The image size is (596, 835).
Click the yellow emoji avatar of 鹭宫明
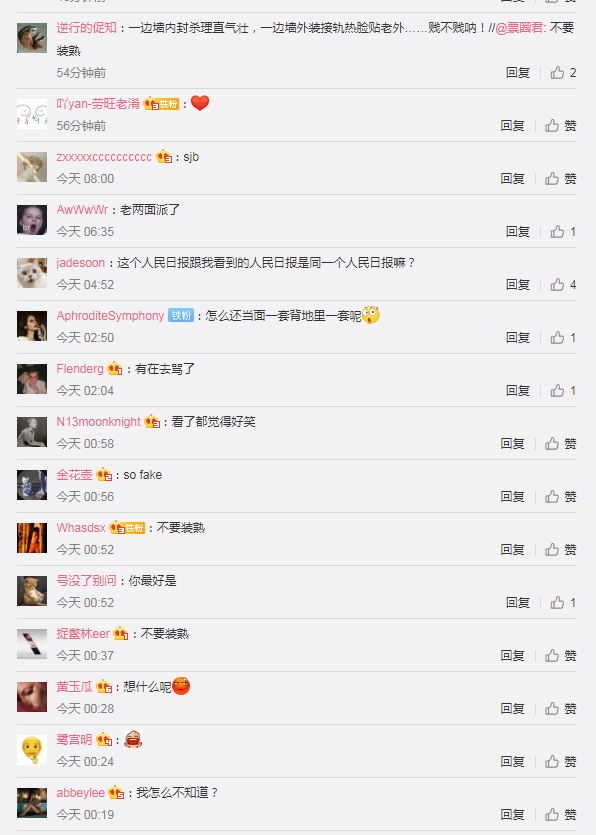point(32,750)
